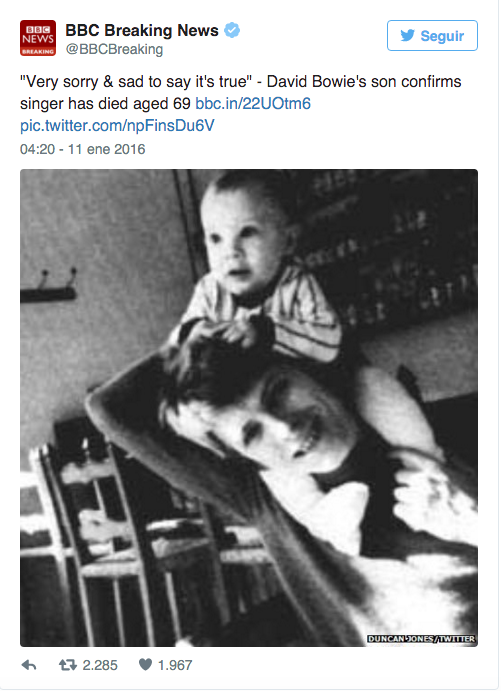
Task: Retweet using the retweet arrows icon
Action: [68, 665]
